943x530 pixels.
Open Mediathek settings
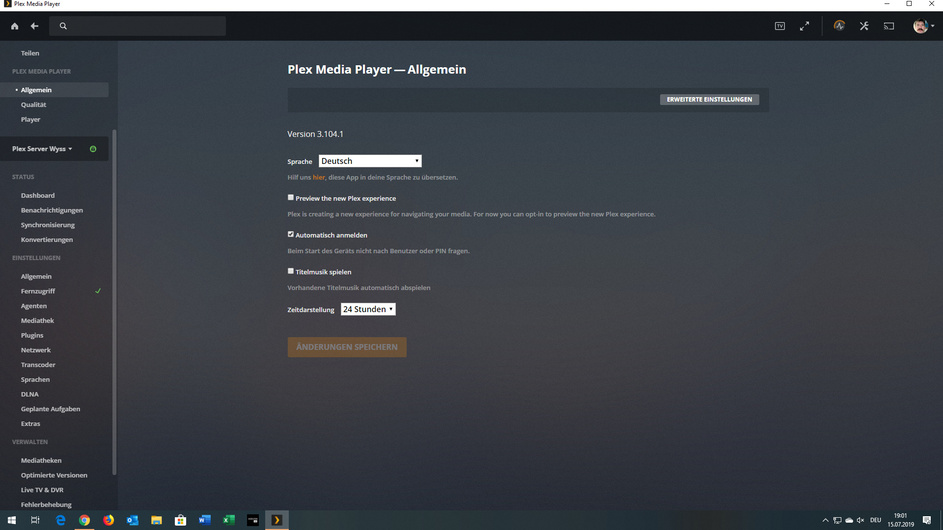click(x=37, y=321)
